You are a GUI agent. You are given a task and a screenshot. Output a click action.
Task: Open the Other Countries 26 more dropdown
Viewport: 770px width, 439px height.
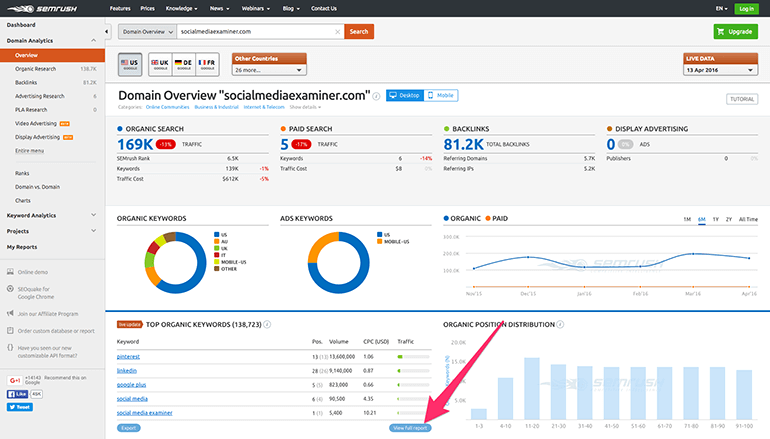click(x=269, y=70)
